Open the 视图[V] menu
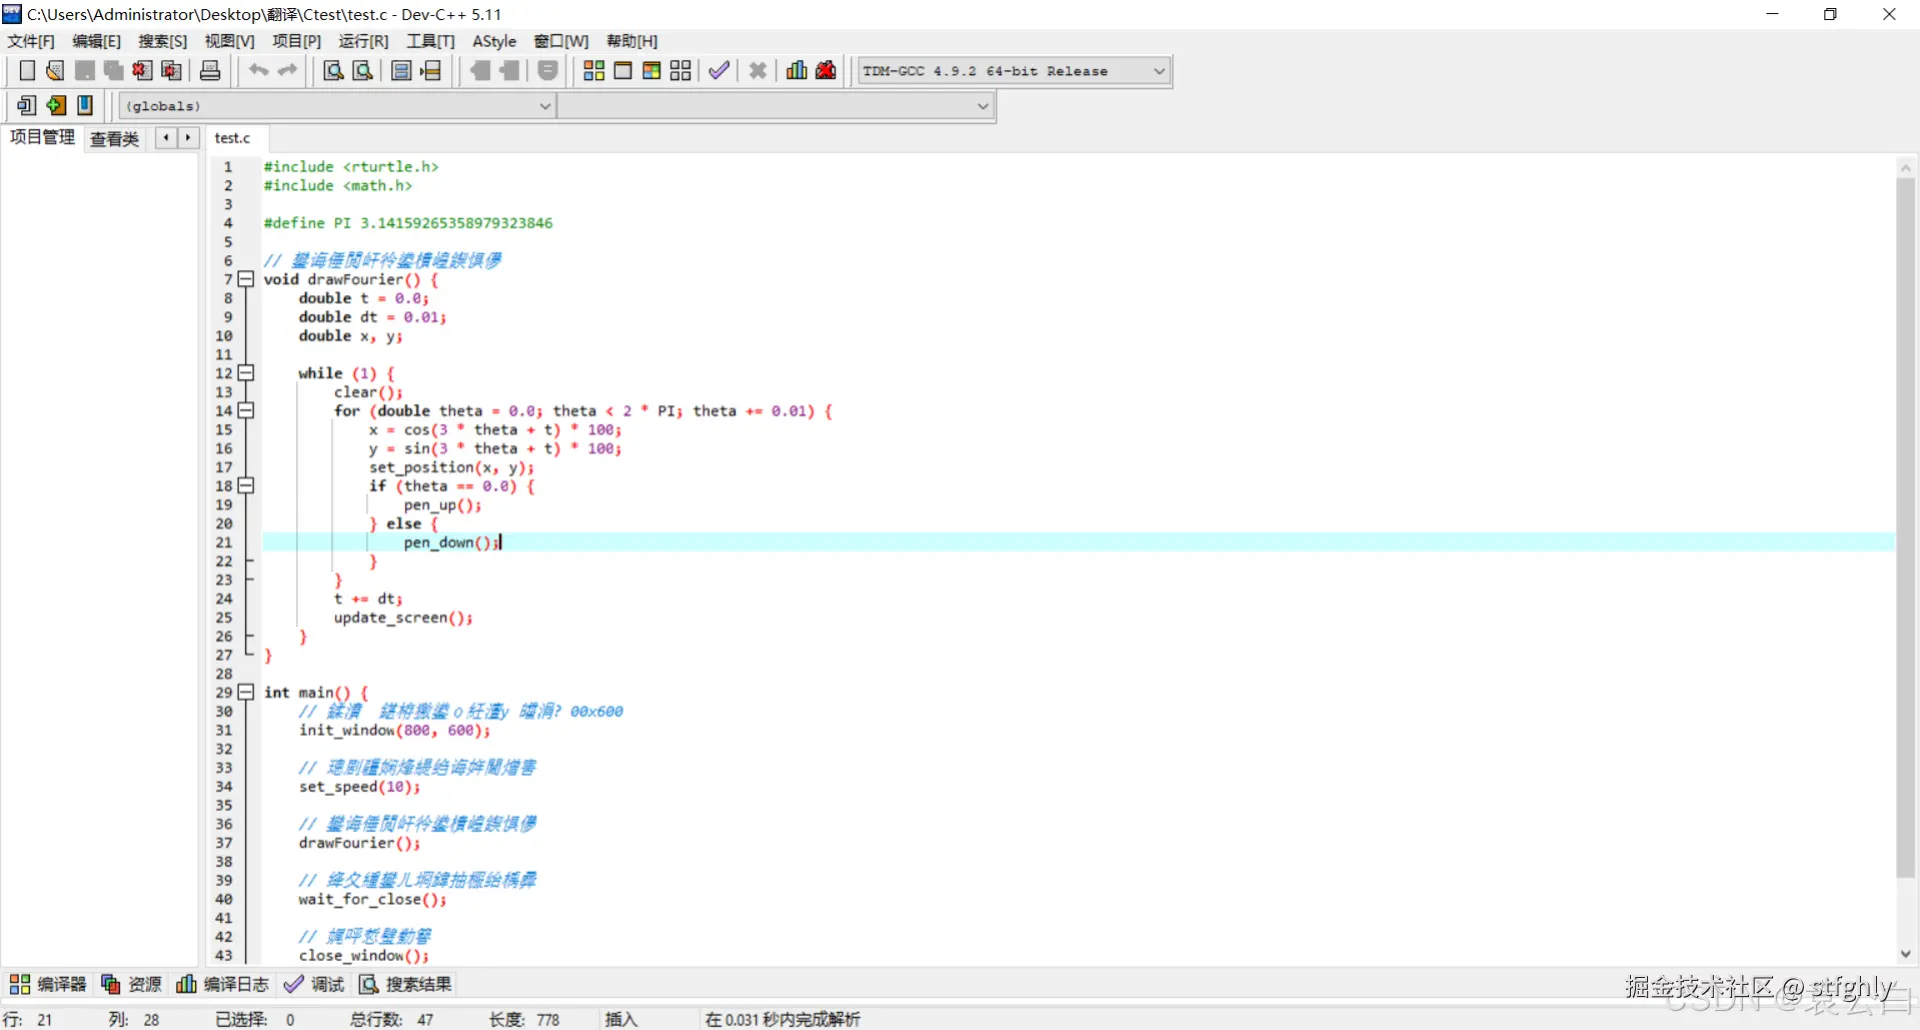The height and width of the screenshot is (1030, 1920). coord(230,41)
